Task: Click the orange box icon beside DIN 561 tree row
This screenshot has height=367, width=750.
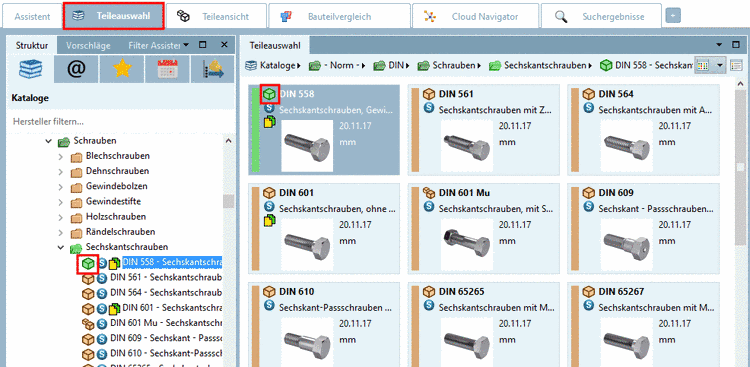Action: 88,278
